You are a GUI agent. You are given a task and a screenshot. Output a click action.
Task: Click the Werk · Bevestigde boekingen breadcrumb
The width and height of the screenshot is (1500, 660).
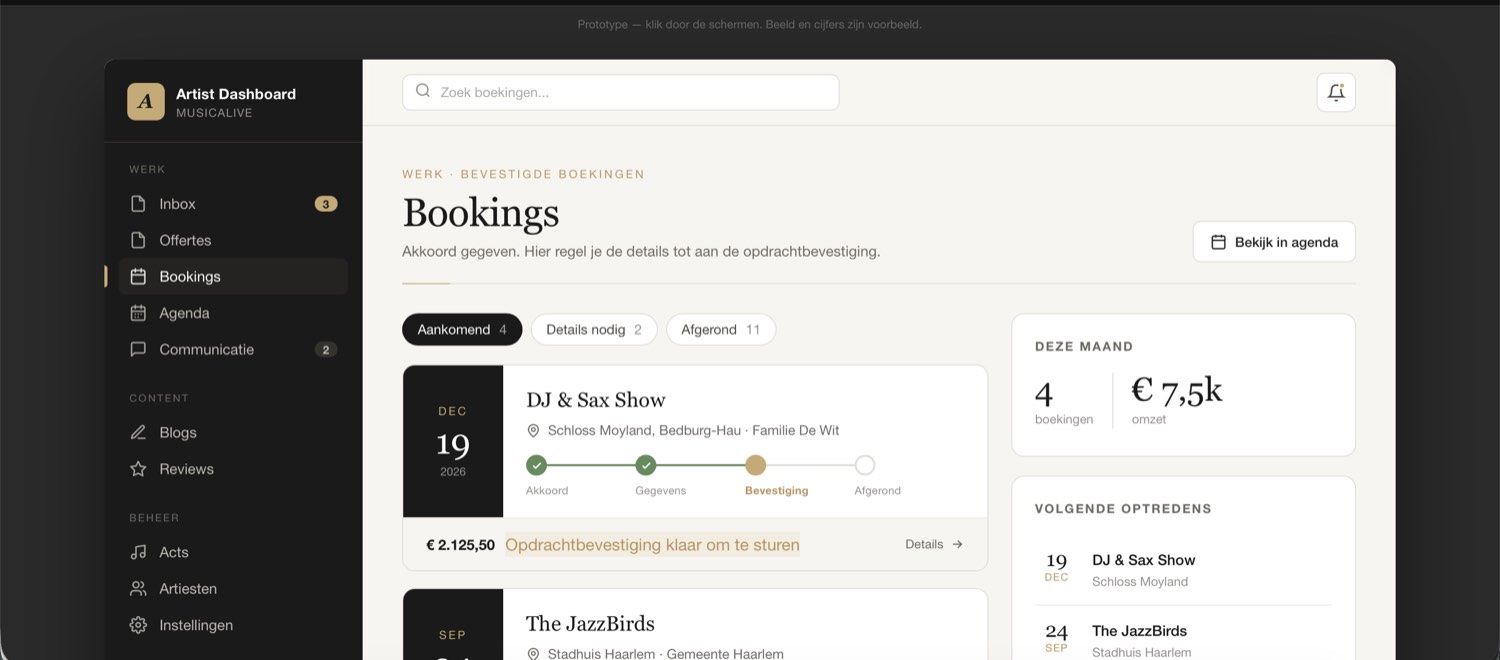[523, 174]
